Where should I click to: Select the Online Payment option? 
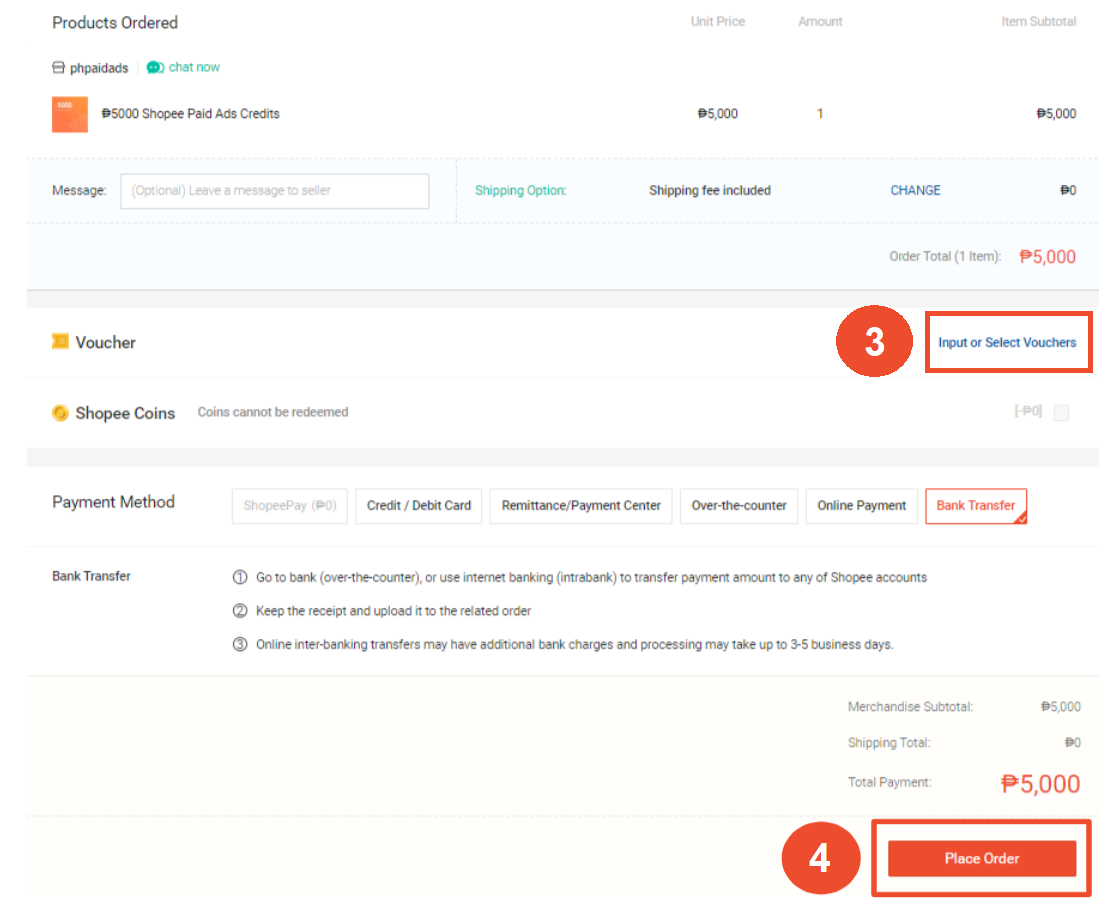click(x=861, y=506)
